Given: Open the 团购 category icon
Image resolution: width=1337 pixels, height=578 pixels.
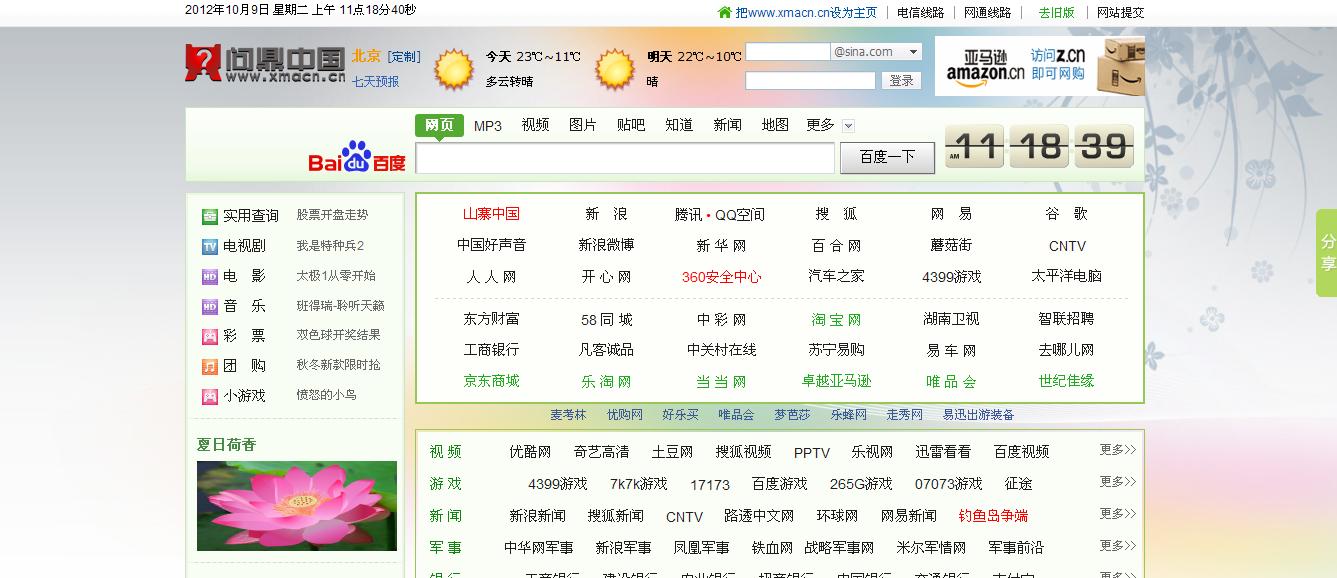Looking at the screenshot, I should [x=210, y=366].
